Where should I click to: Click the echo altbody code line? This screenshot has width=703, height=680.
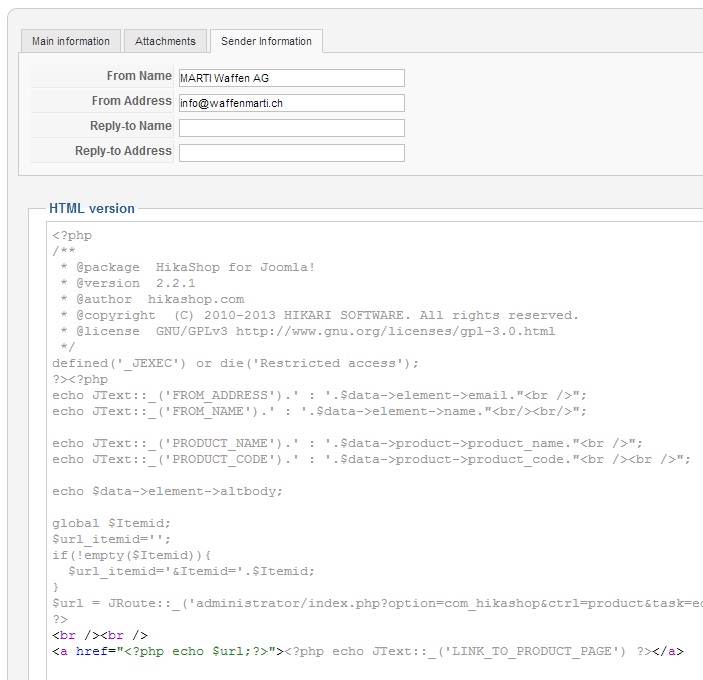click(x=168, y=491)
